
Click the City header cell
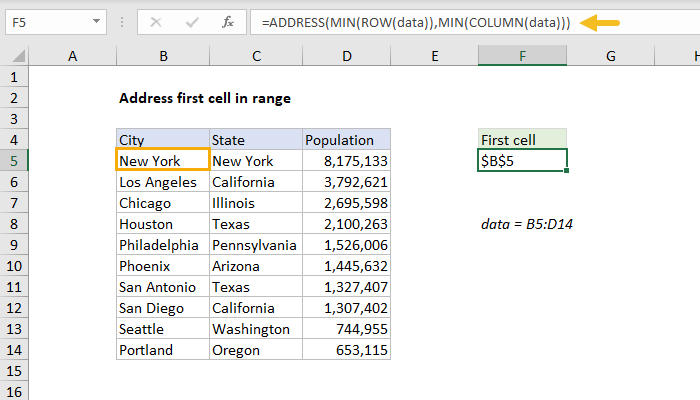pyautogui.click(x=162, y=140)
